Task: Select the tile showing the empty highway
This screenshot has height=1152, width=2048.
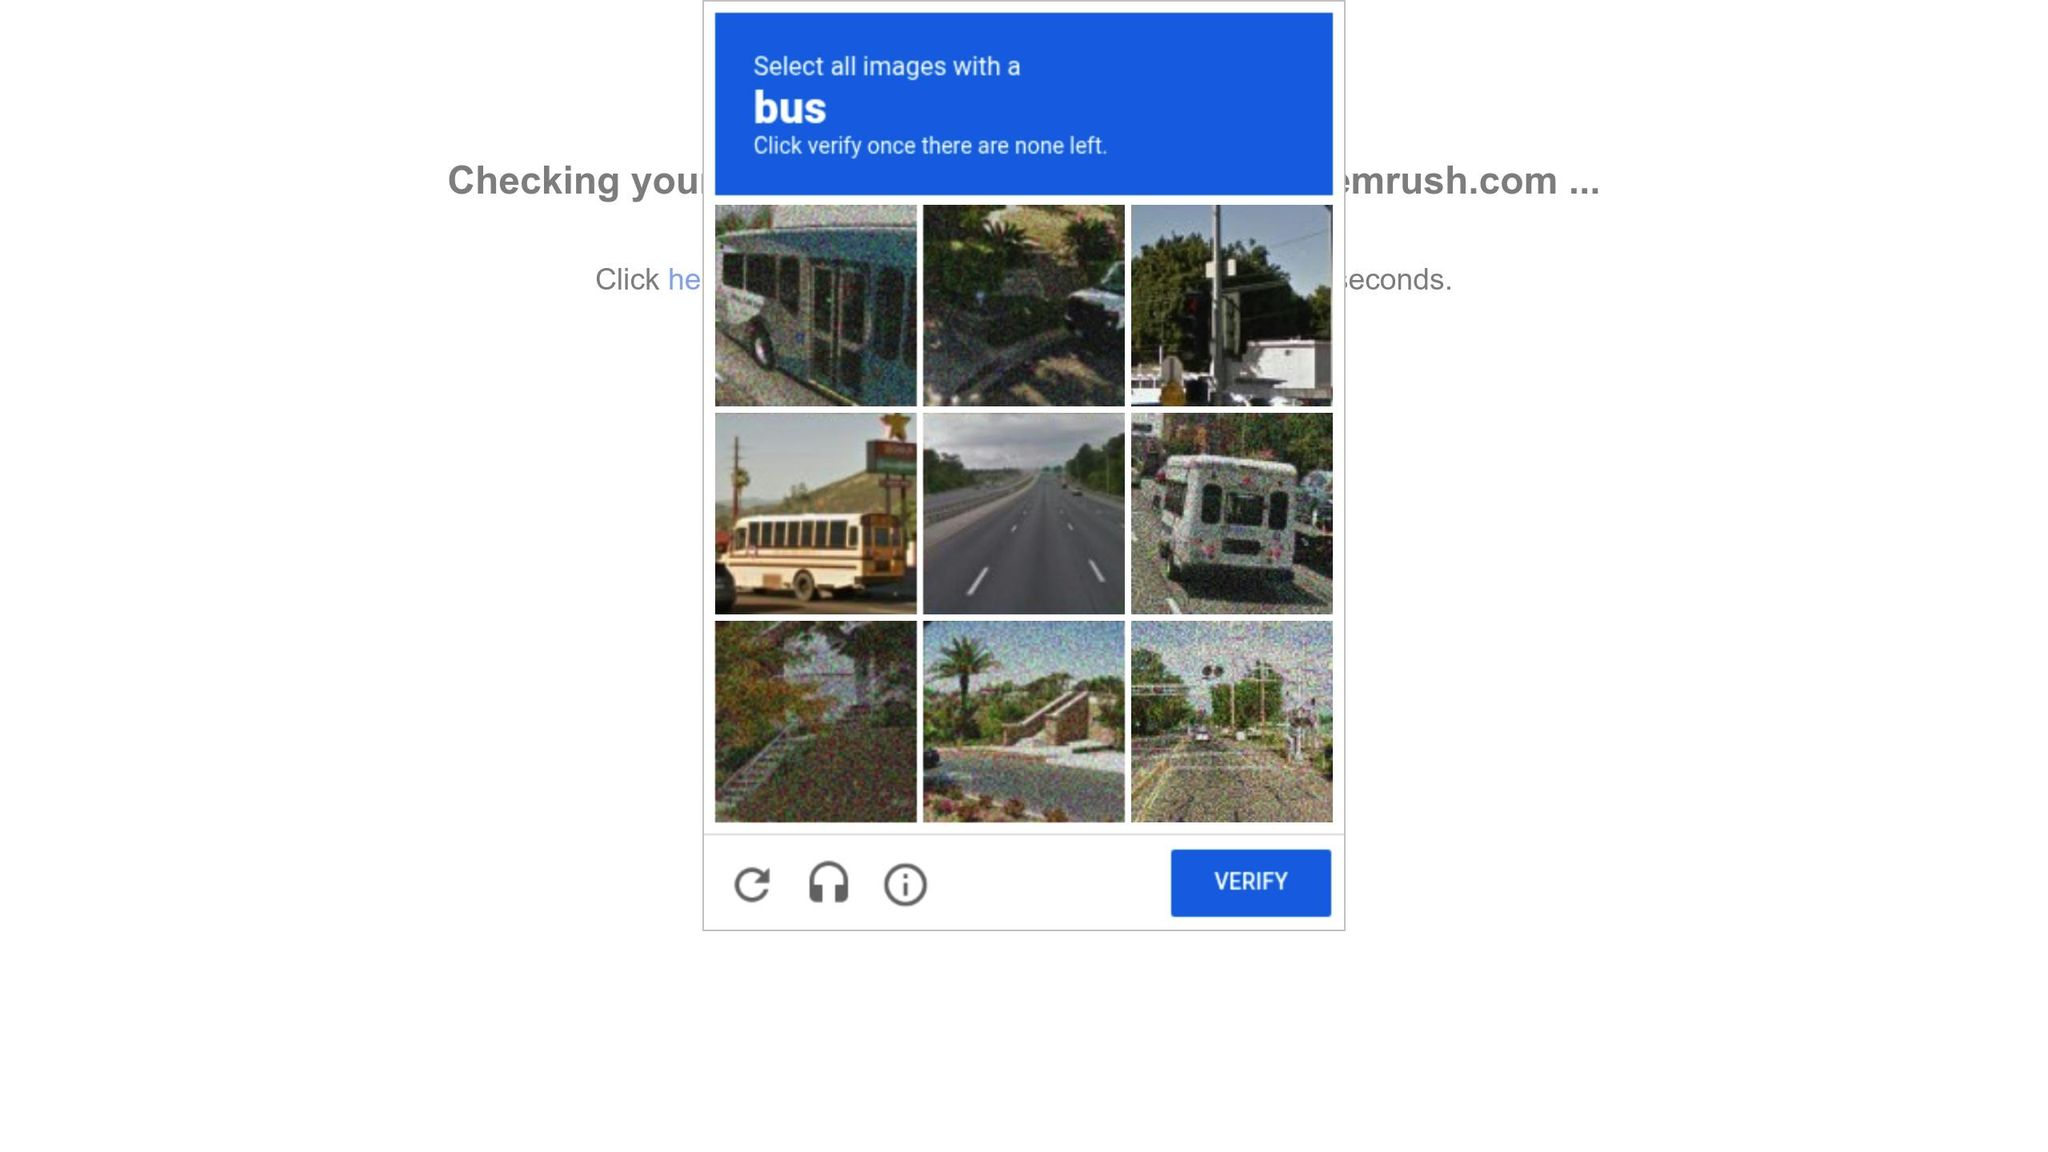Action: (1024, 514)
